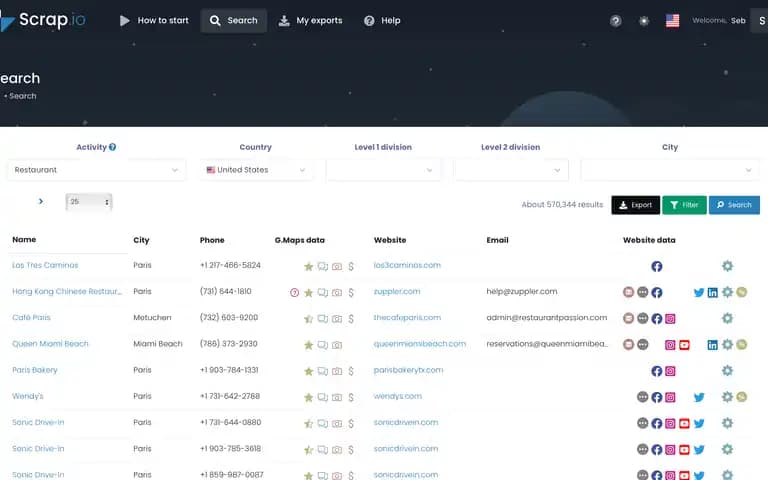The width and height of the screenshot is (768, 480).
Task: Open Los Tres Caminos listing
Action: click(x=45, y=265)
